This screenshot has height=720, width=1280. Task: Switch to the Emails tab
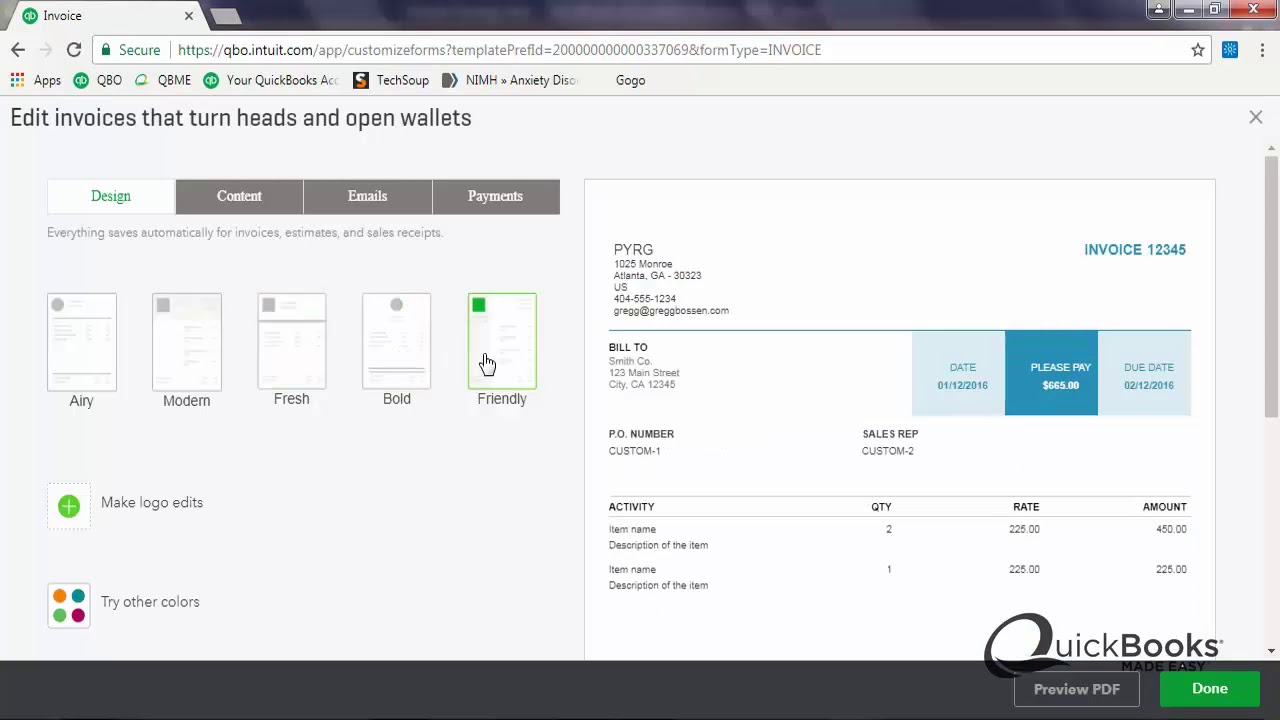point(367,196)
